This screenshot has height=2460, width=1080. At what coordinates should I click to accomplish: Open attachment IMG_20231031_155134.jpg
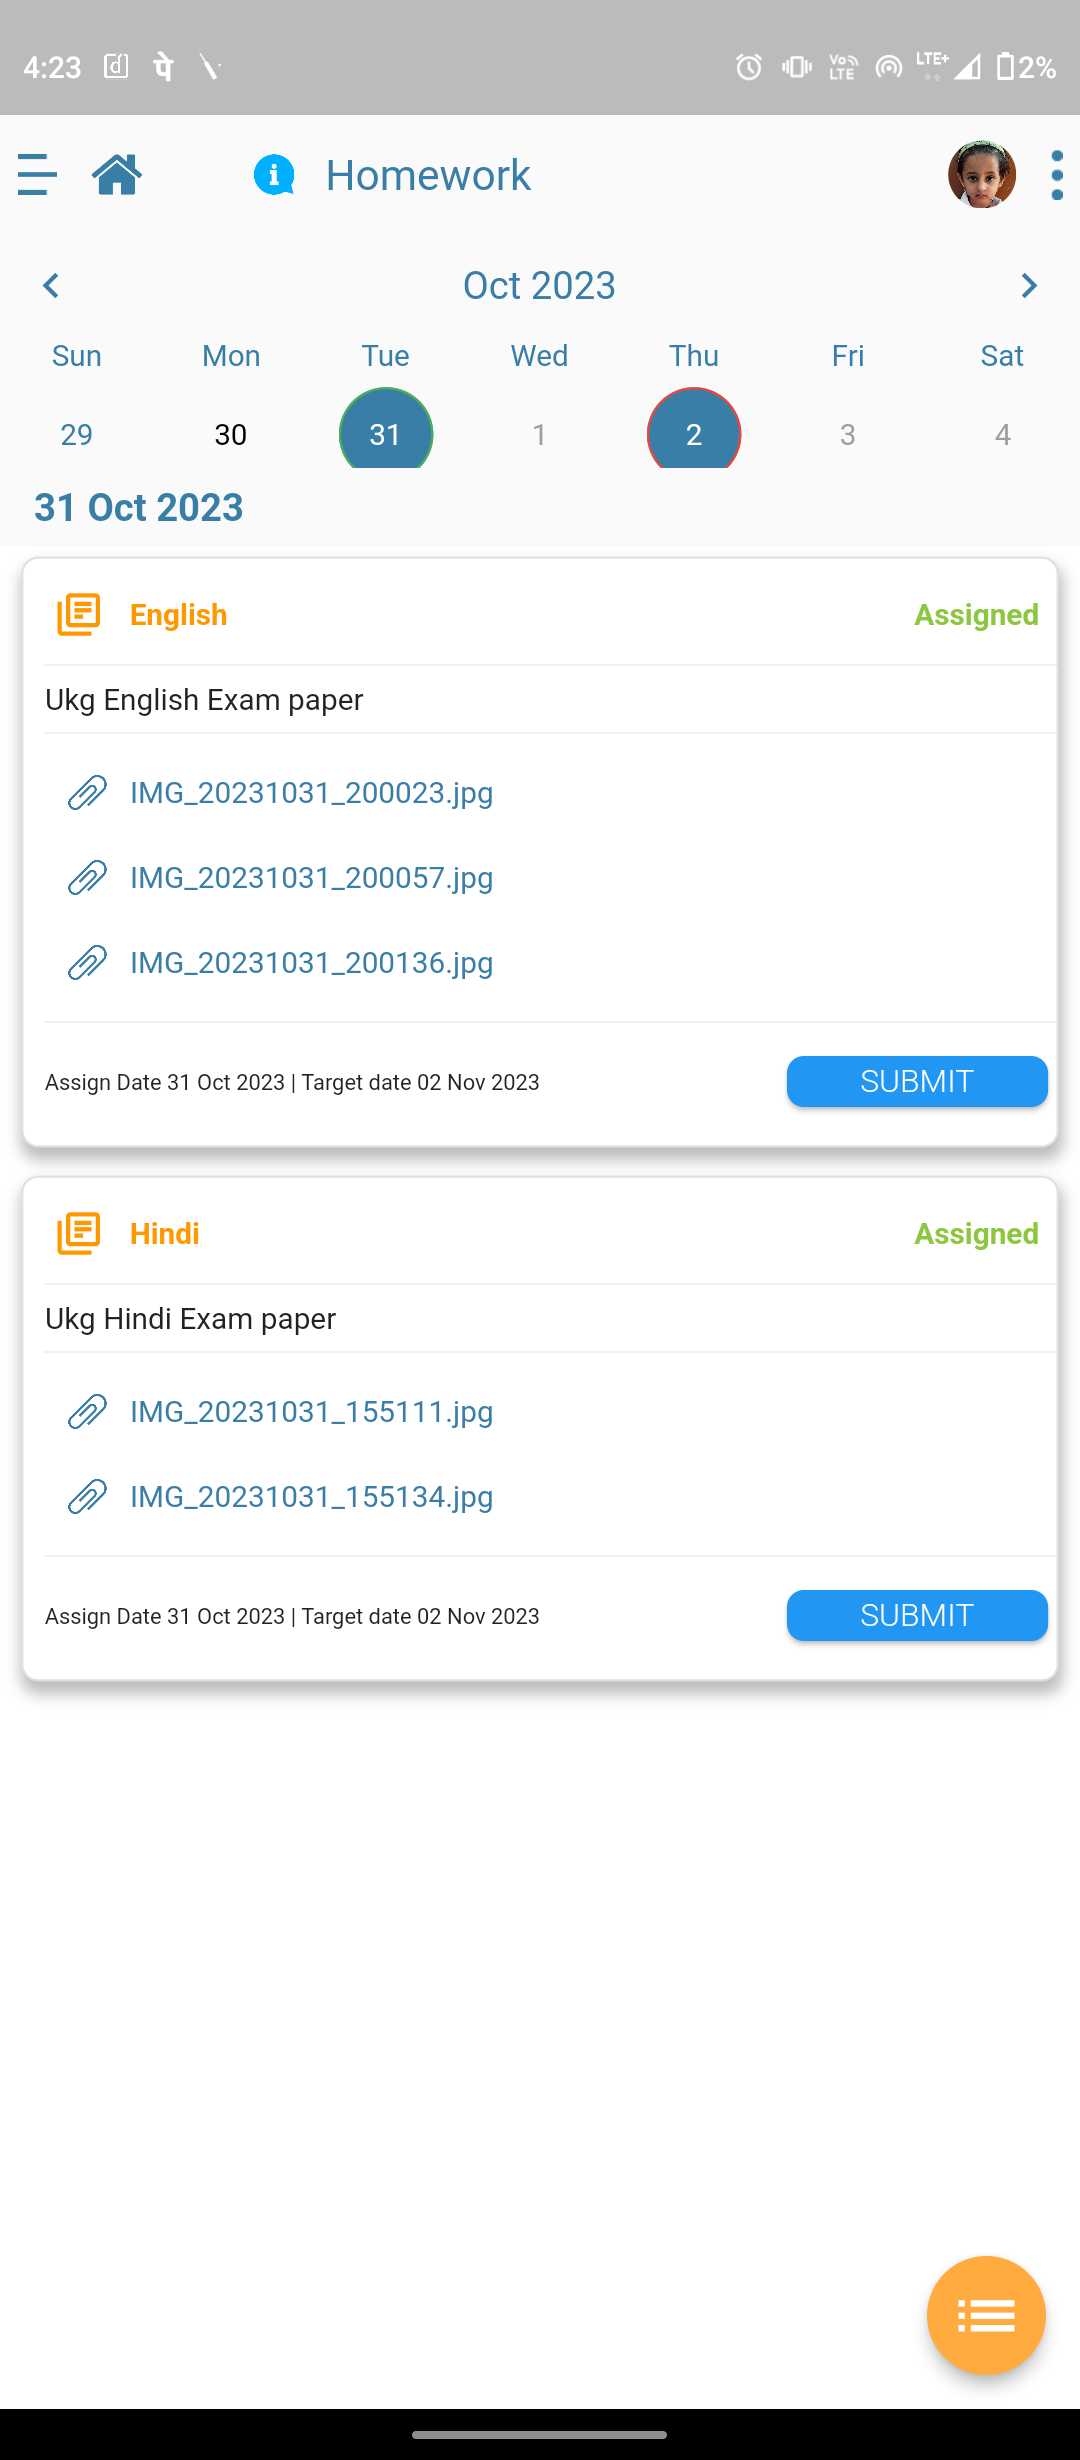point(312,1497)
